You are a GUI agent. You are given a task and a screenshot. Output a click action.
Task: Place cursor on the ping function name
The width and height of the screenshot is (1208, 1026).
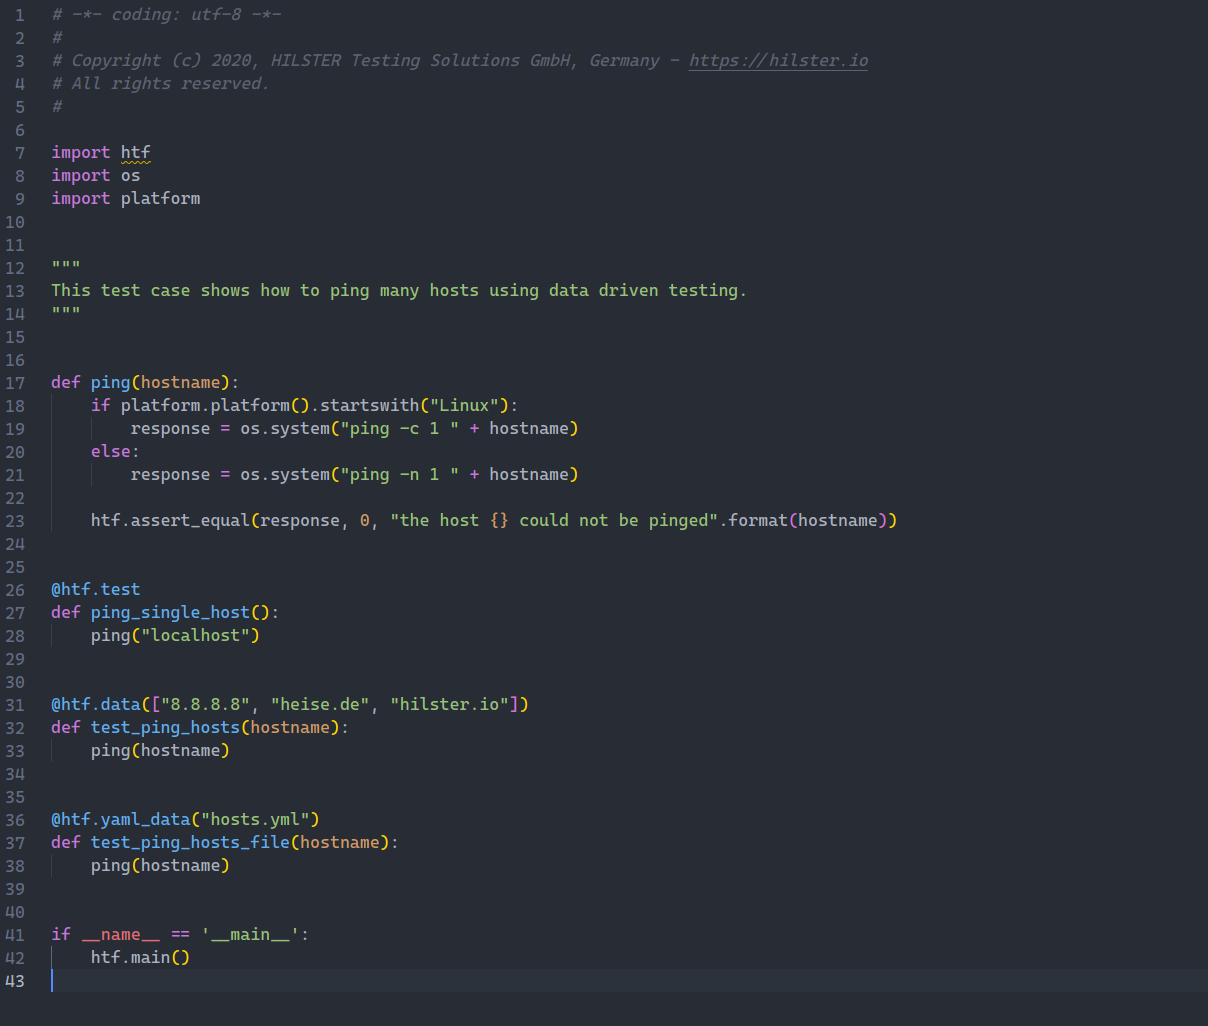pyautogui.click(x=109, y=382)
